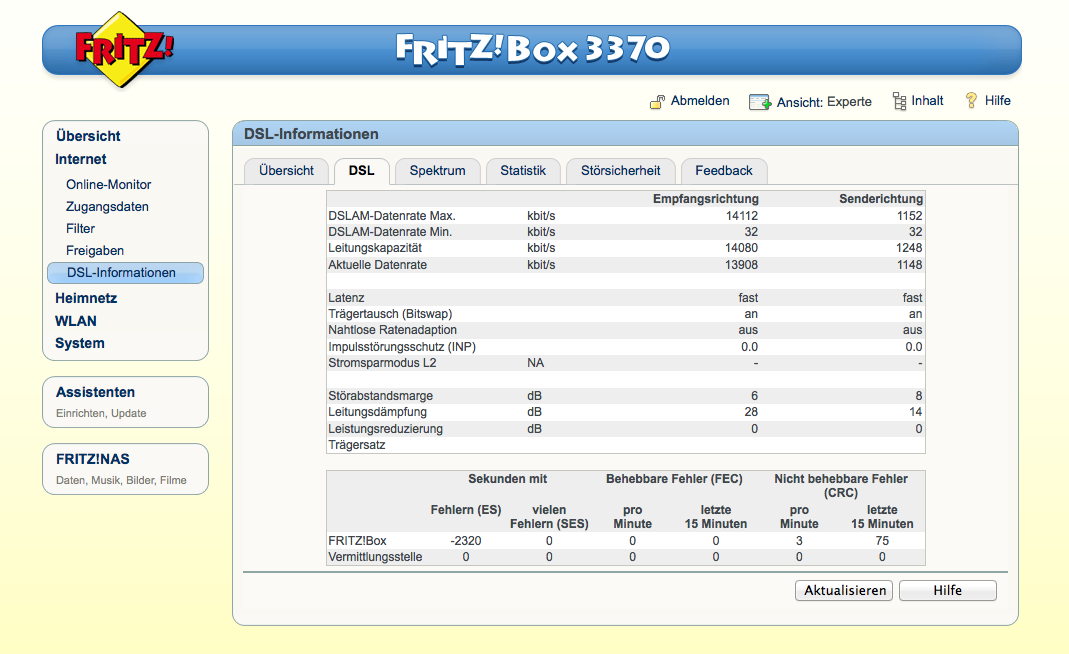The image size is (1069, 654).
Task: Click the Abmelden padlock icon
Action: 657,102
